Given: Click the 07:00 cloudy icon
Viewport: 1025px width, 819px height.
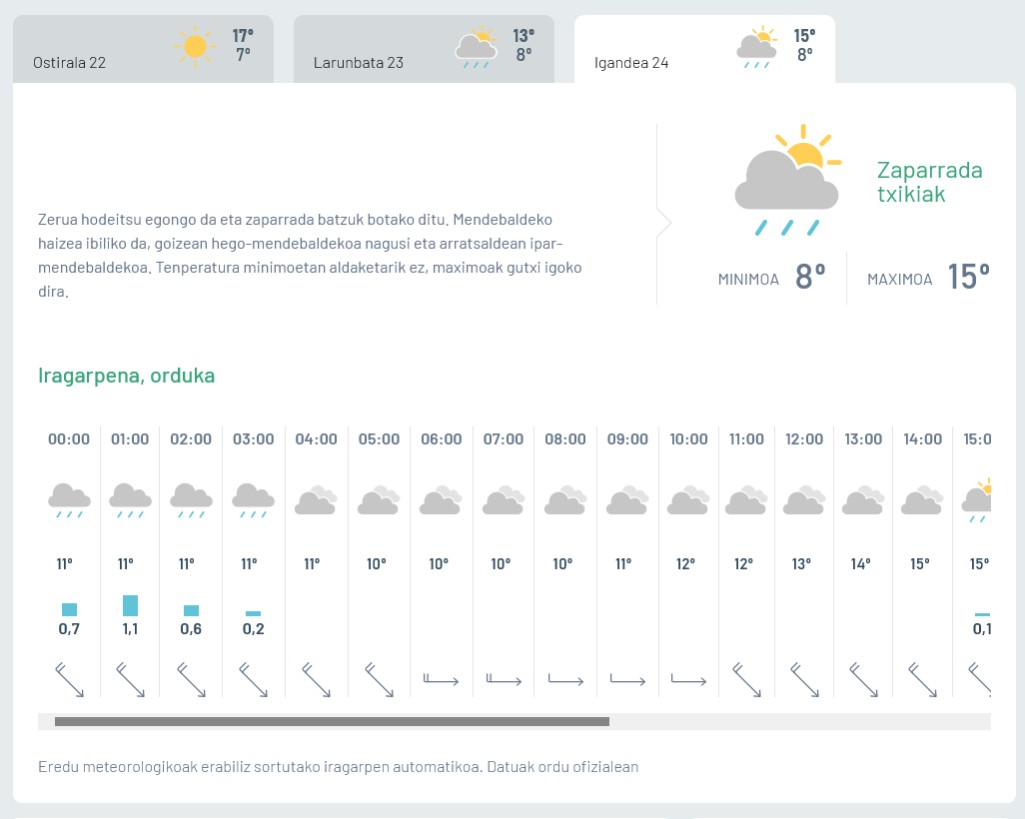Looking at the screenshot, I should [x=503, y=500].
